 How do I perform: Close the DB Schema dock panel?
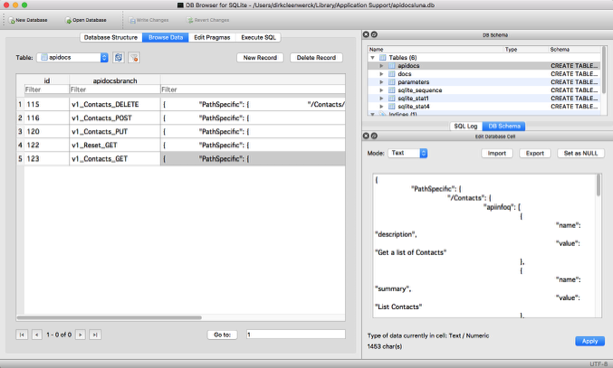[x=366, y=34]
